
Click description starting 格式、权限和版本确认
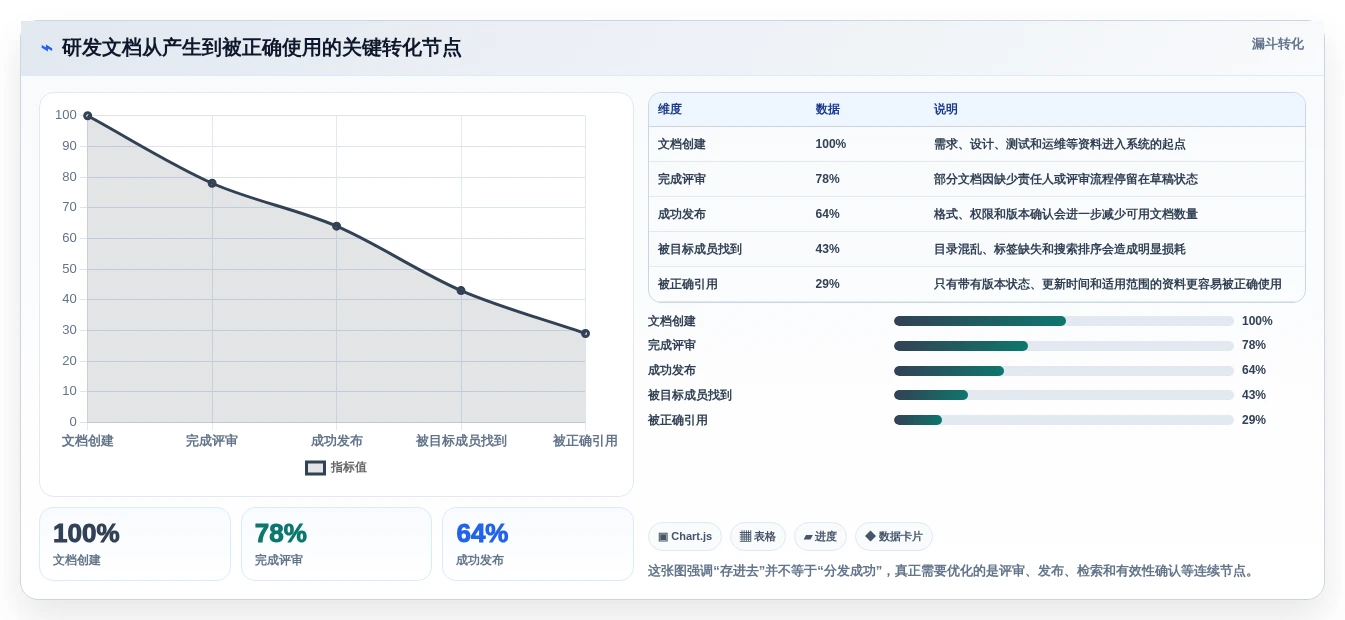point(1066,214)
